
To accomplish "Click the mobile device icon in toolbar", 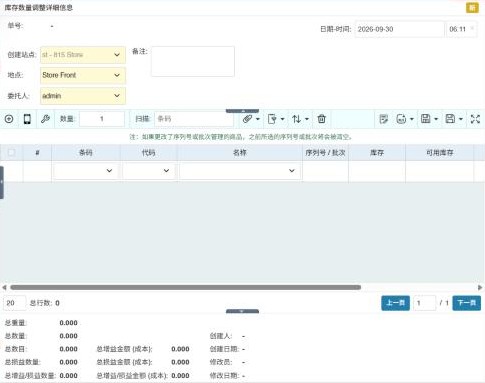I will click(27, 119).
